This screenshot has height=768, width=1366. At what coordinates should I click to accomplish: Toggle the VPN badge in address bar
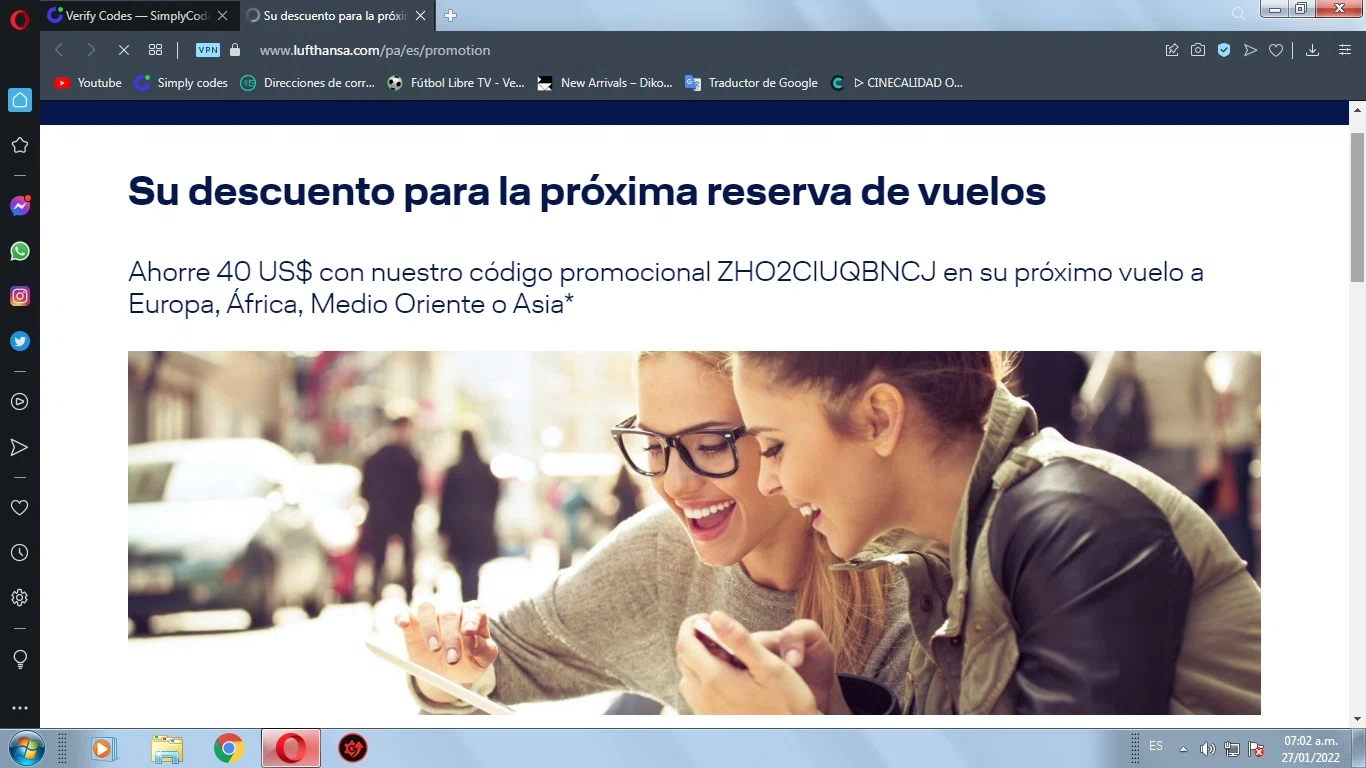pyautogui.click(x=207, y=50)
